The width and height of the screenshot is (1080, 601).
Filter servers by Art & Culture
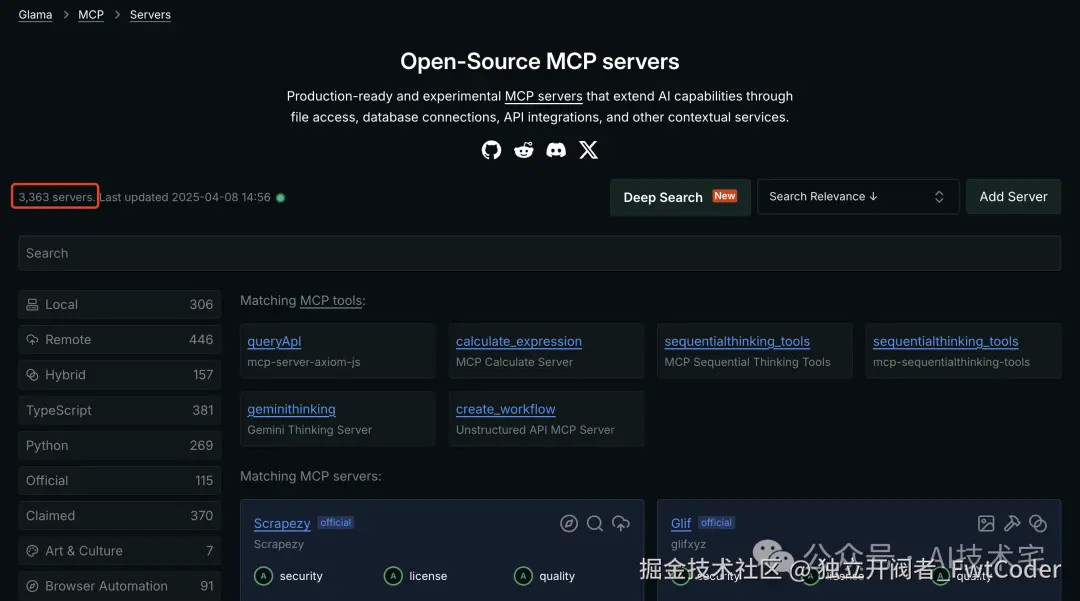coord(120,551)
